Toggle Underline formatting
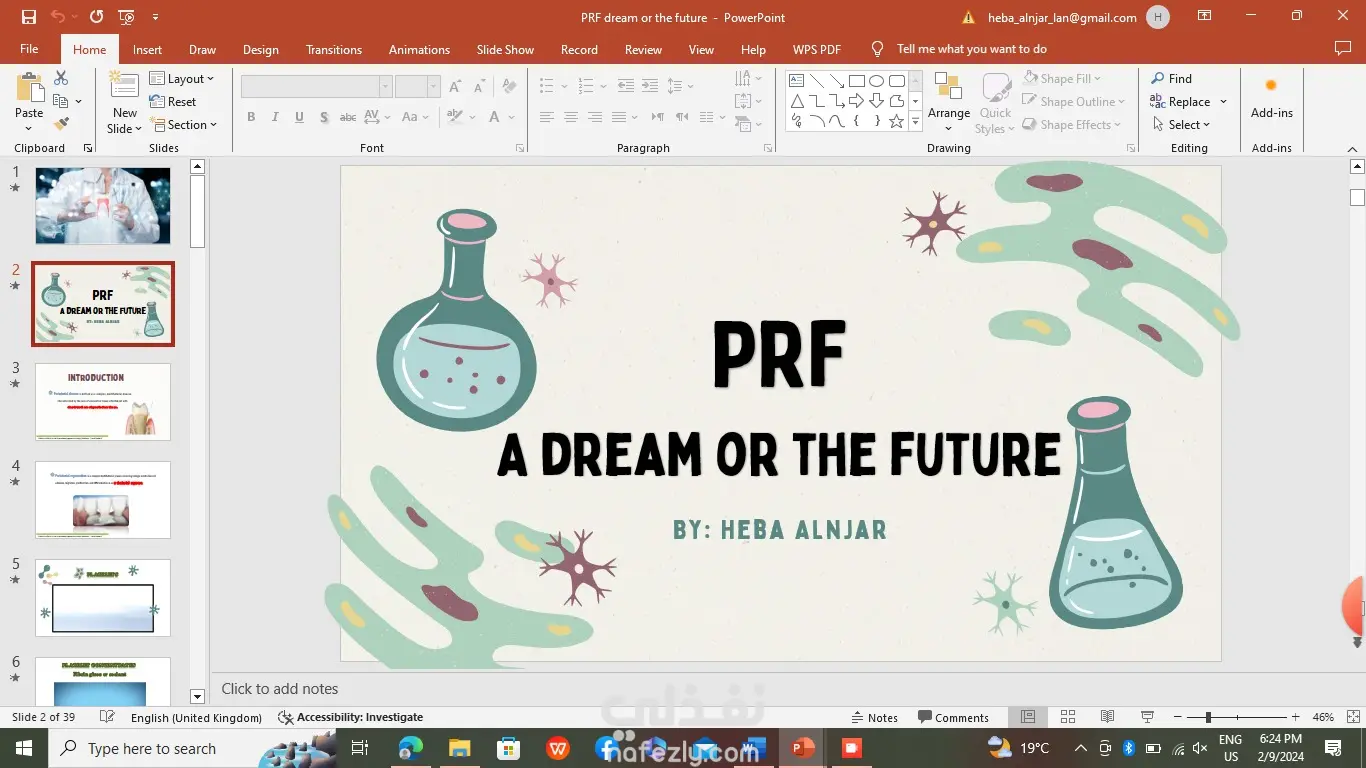Screen dimensions: 1366x768 [299, 117]
